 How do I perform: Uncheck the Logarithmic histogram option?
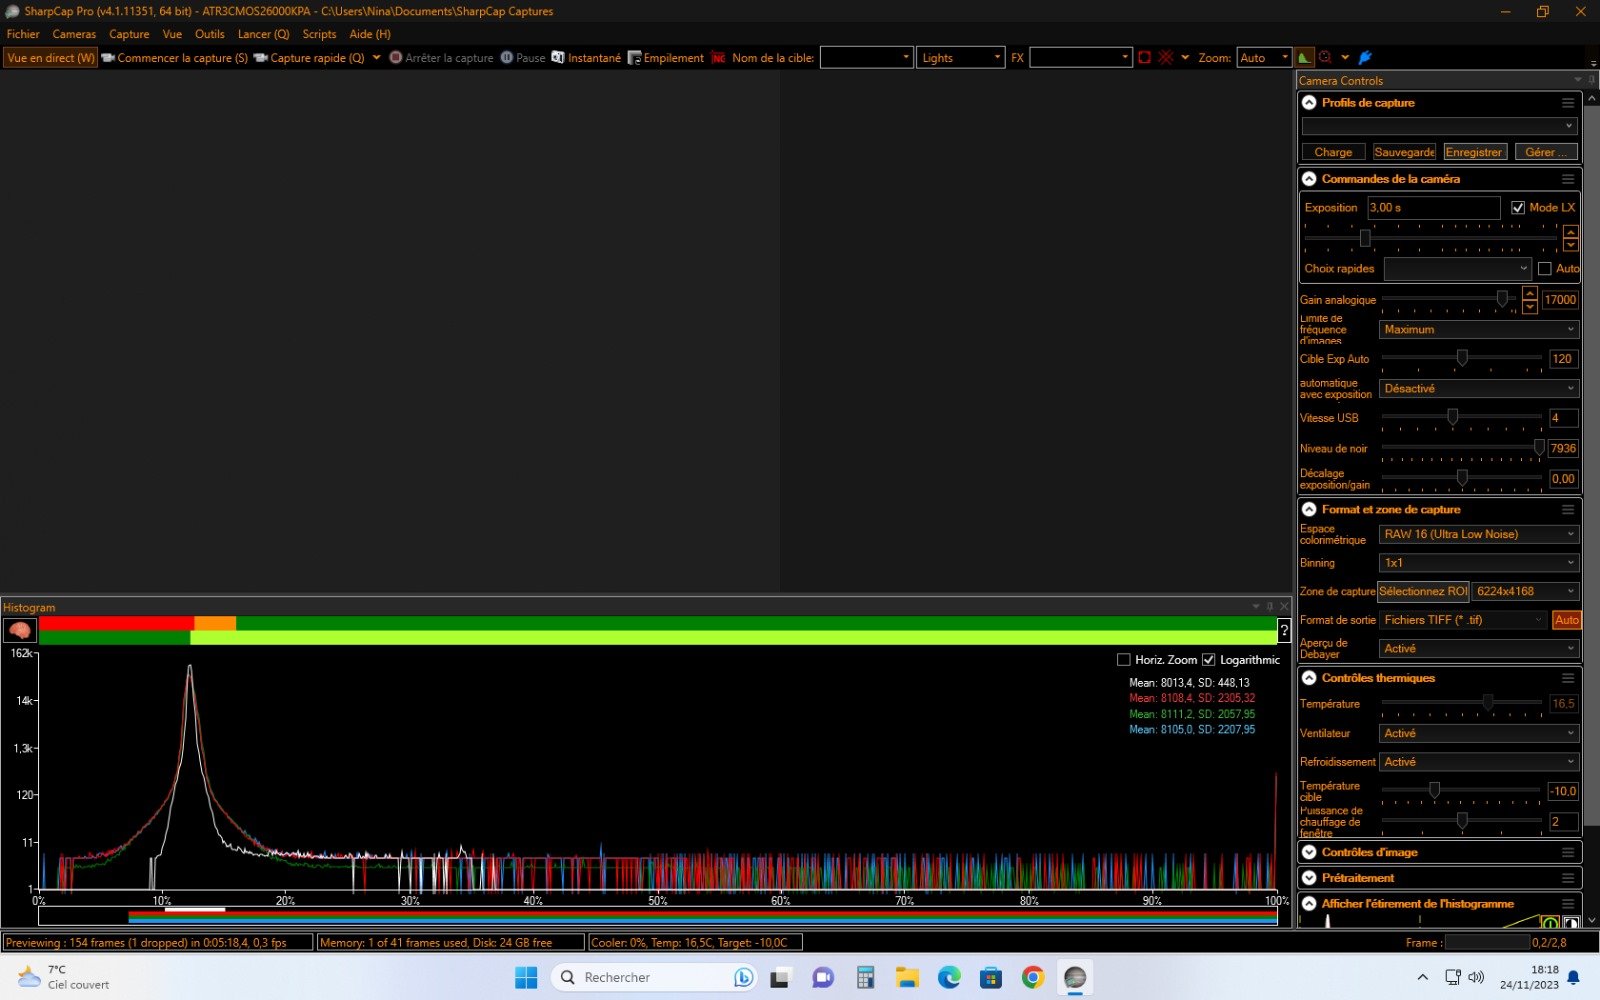1209,660
